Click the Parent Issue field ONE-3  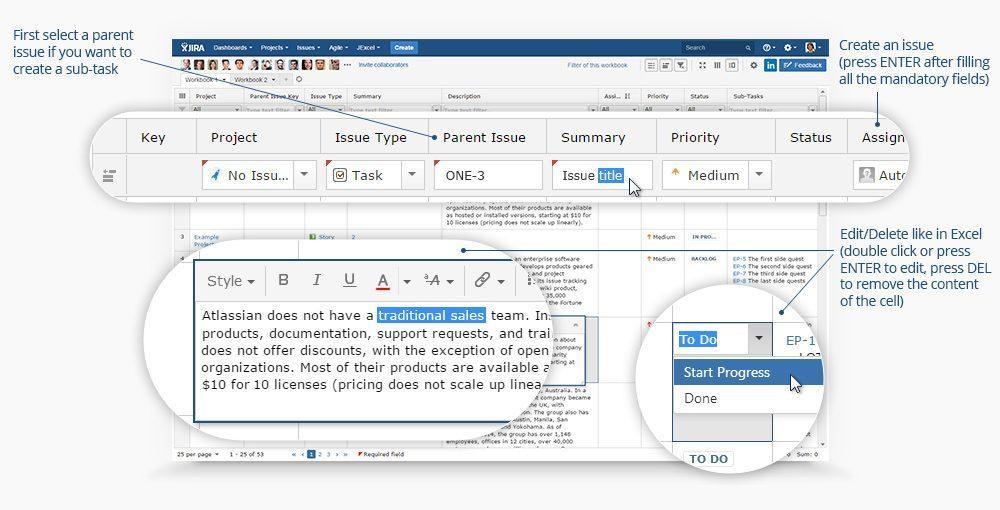pos(488,175)
